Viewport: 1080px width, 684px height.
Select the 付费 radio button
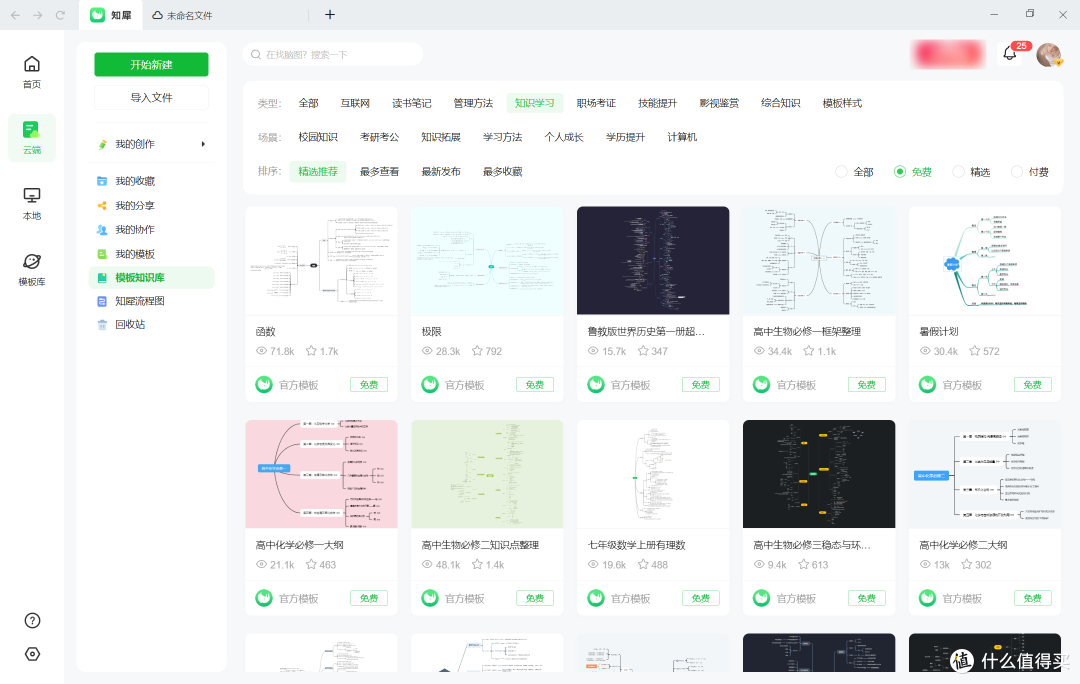pos(1017,172)
